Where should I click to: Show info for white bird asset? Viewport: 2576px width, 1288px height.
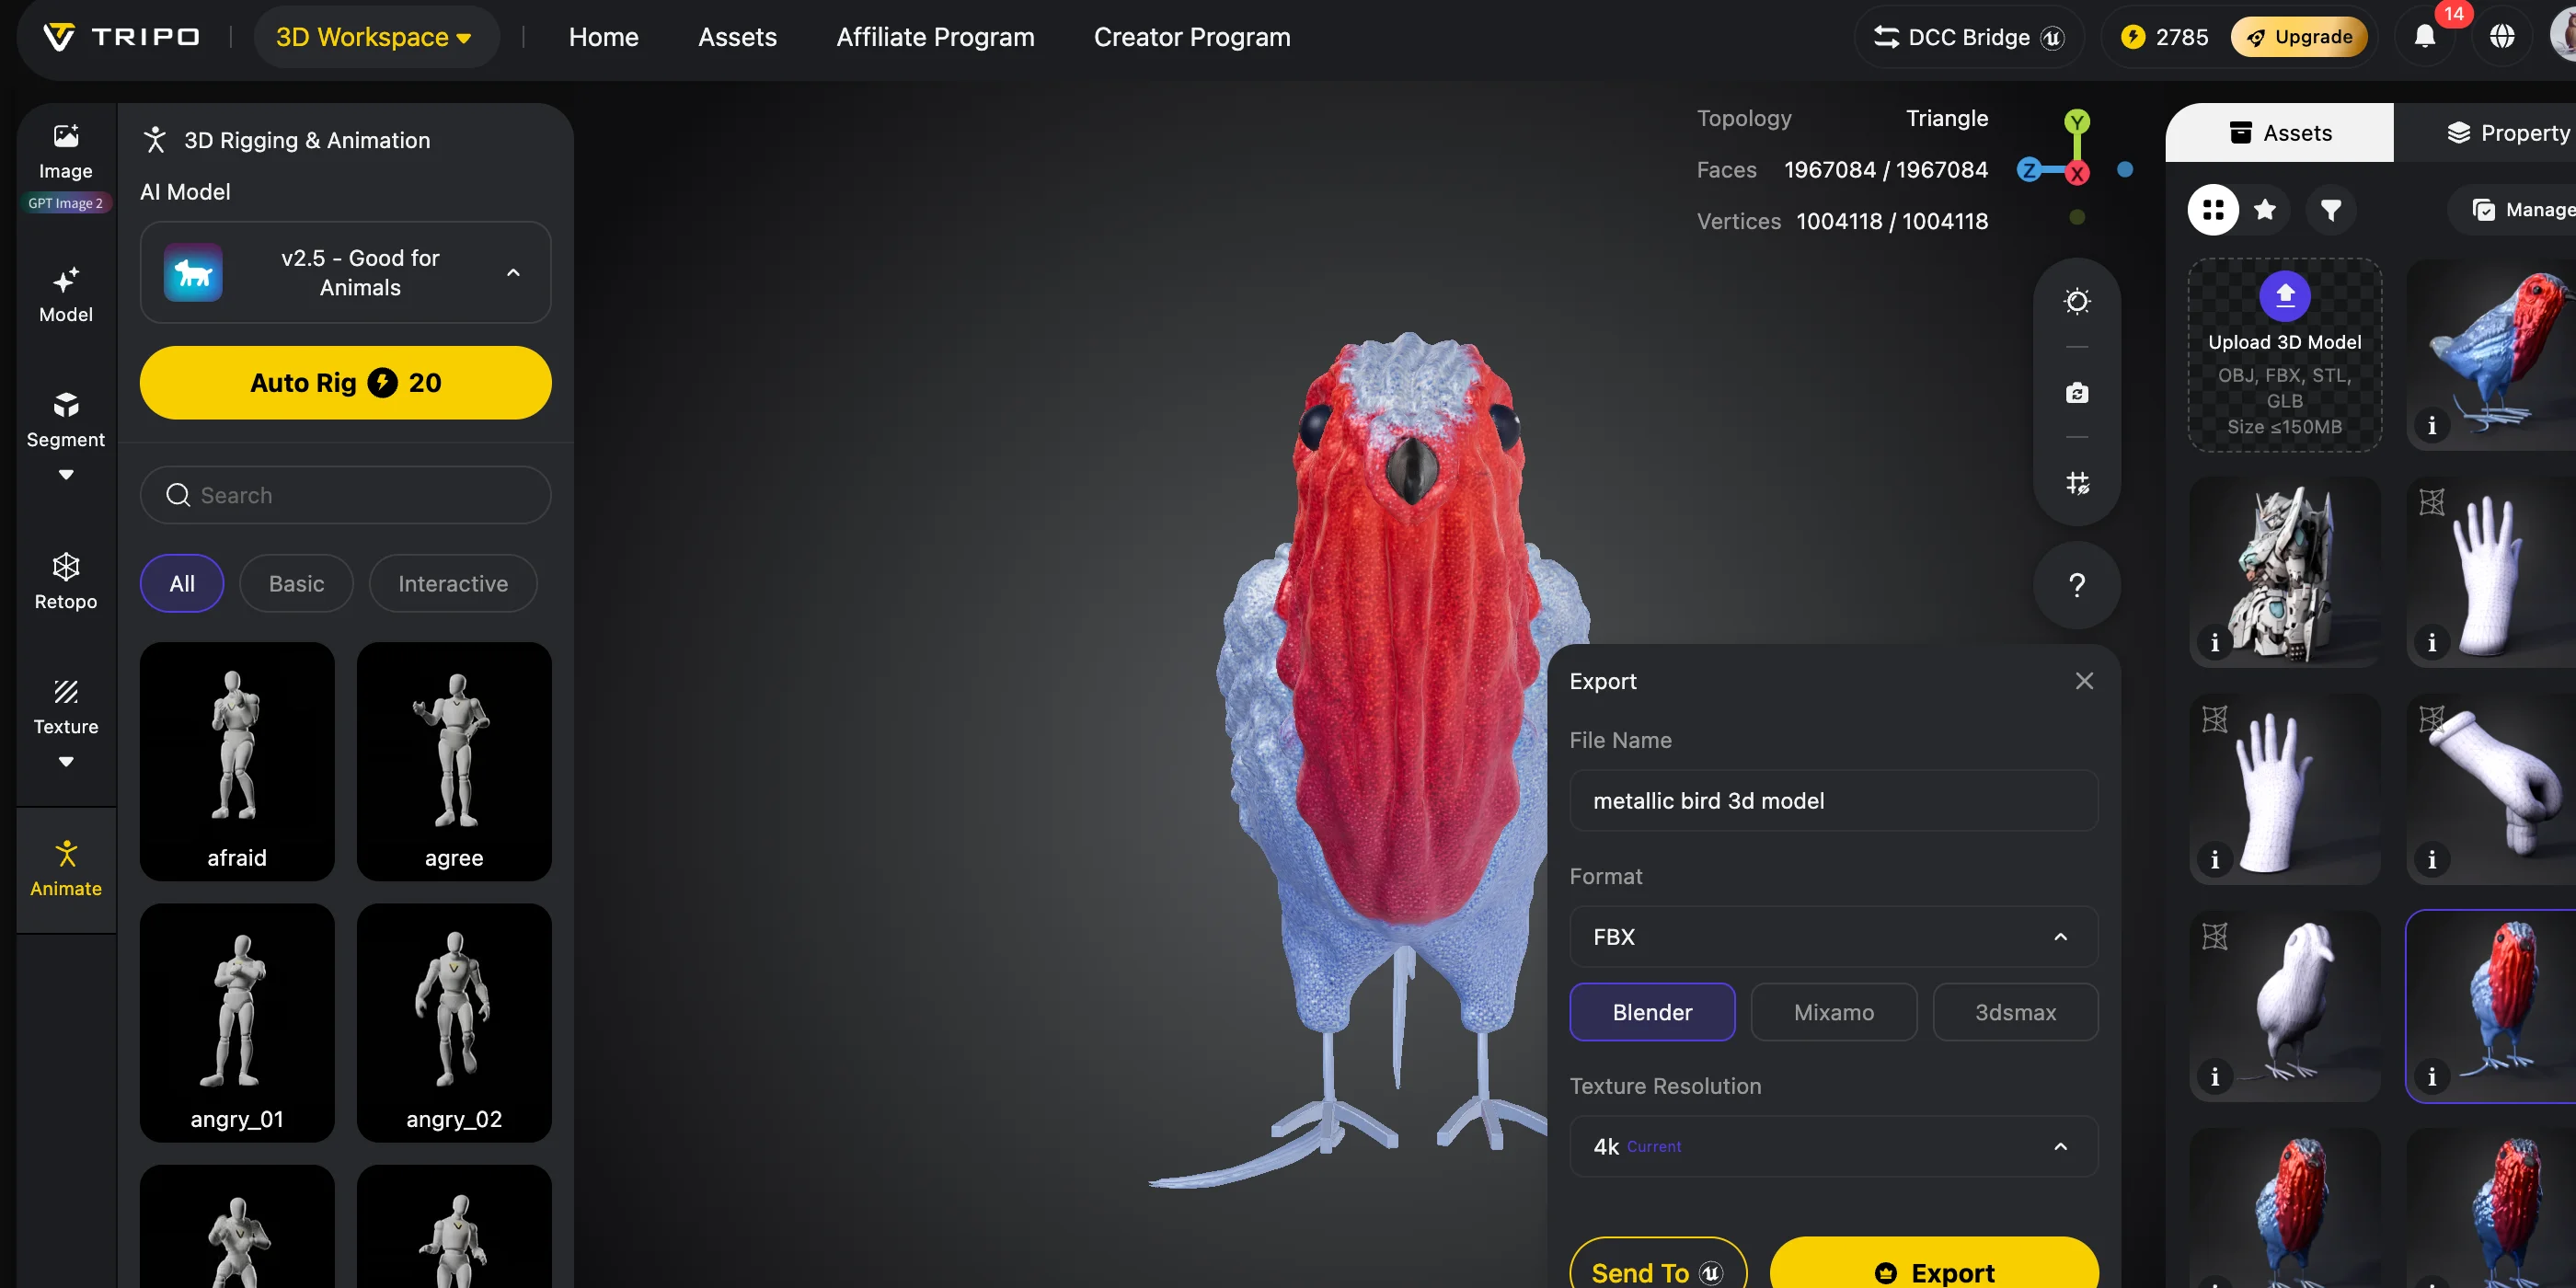tap(2214, 1077)
